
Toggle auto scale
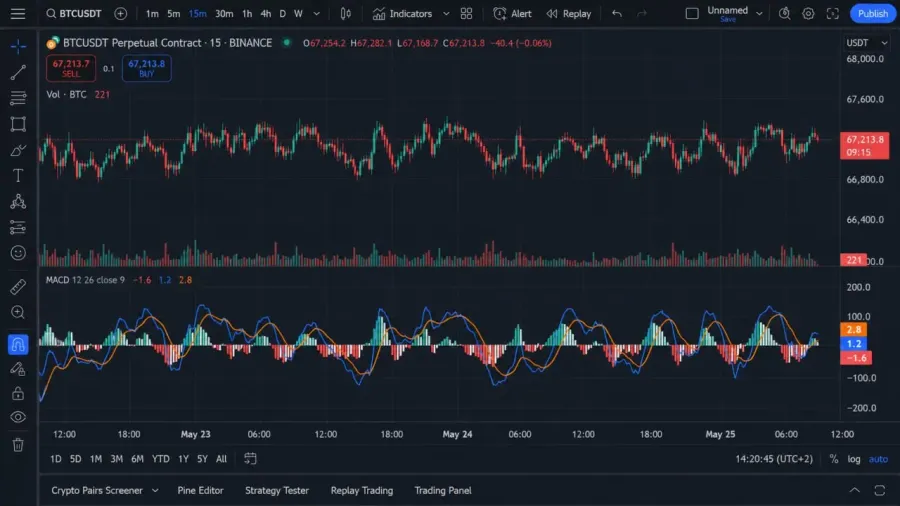tap(878, 459)
